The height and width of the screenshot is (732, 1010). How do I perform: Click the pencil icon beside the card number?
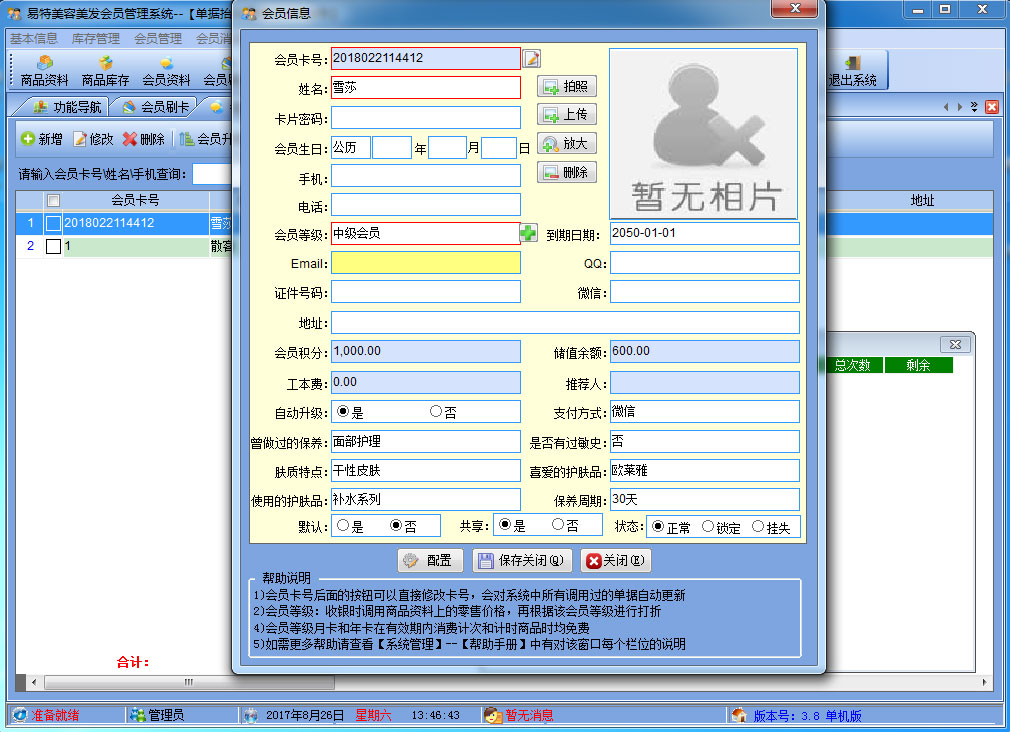[531, 58]
